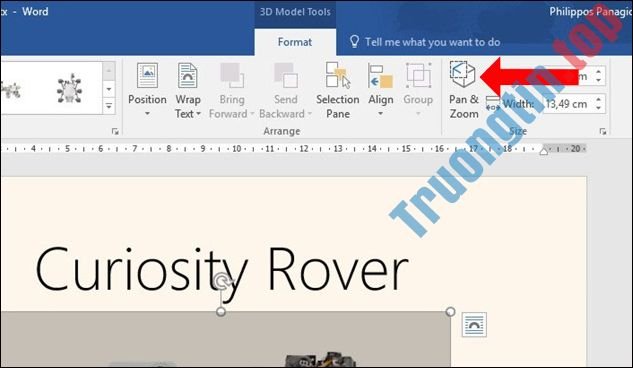Click the top-middle sizing handle of model
Screen dimensions: 633x368
(221, 312)
